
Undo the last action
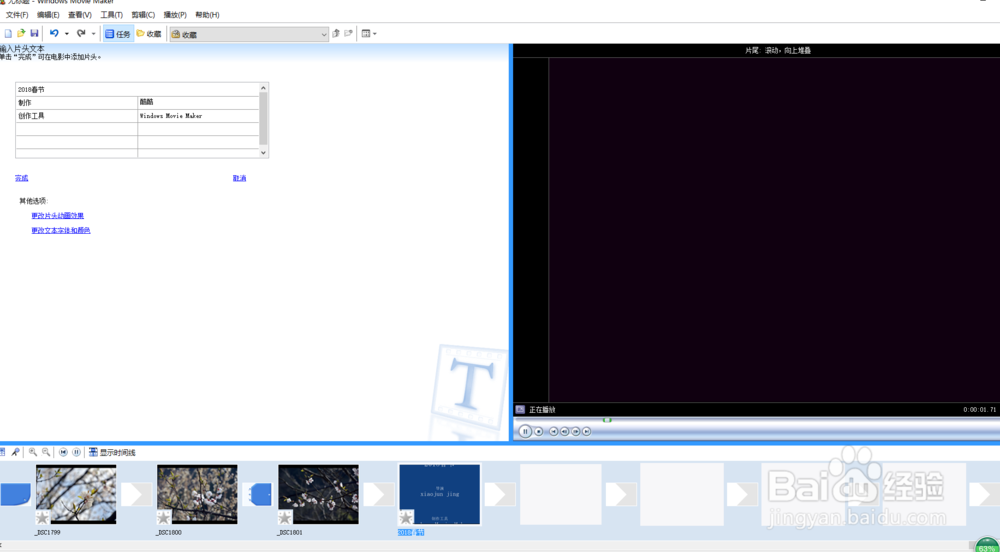pos(54,34)
